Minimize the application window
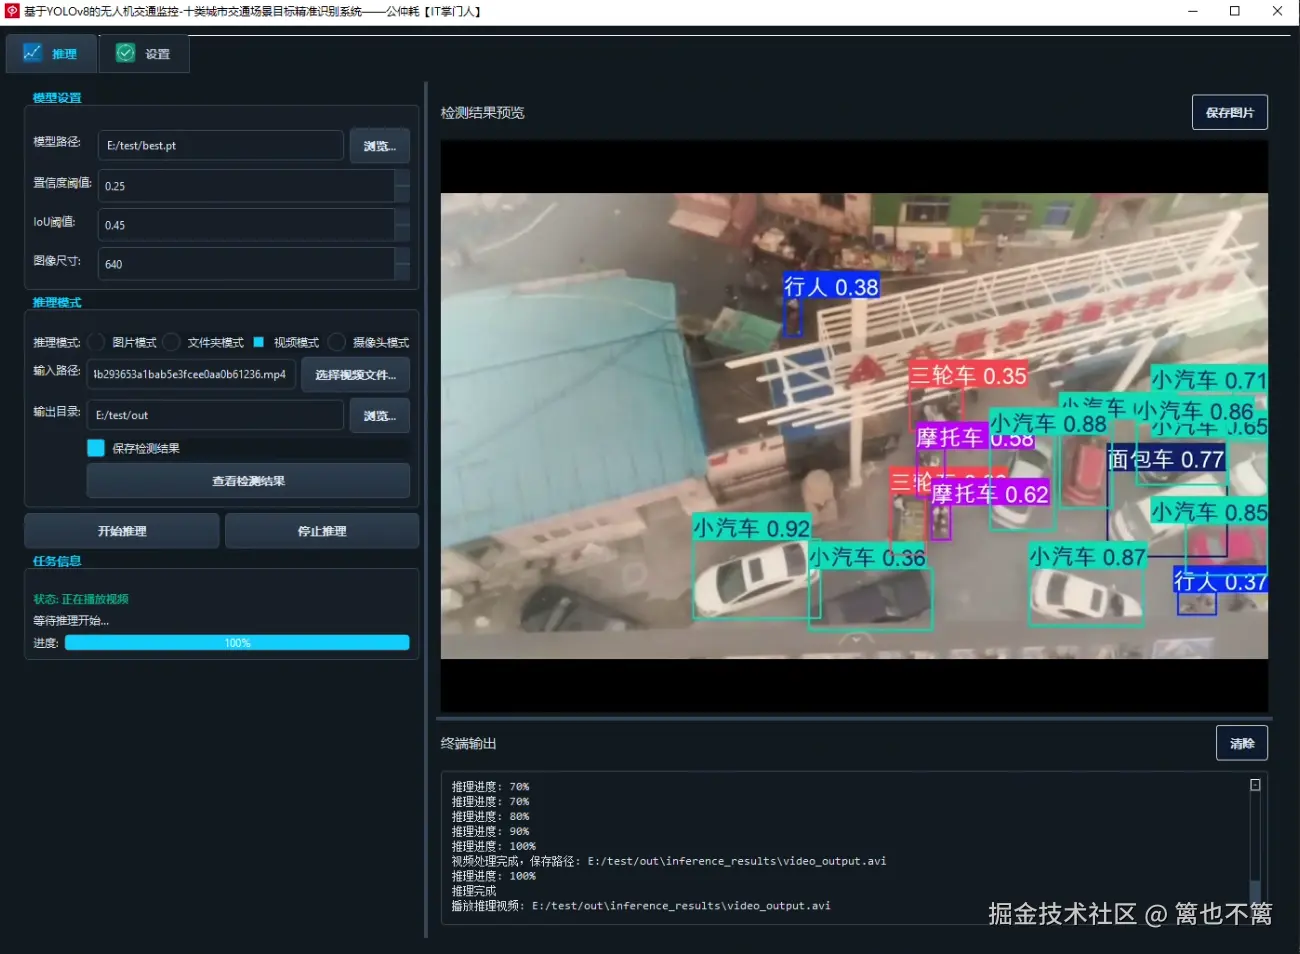The width and height of the screenshot is (1300, 954). tap(1192, 11)
